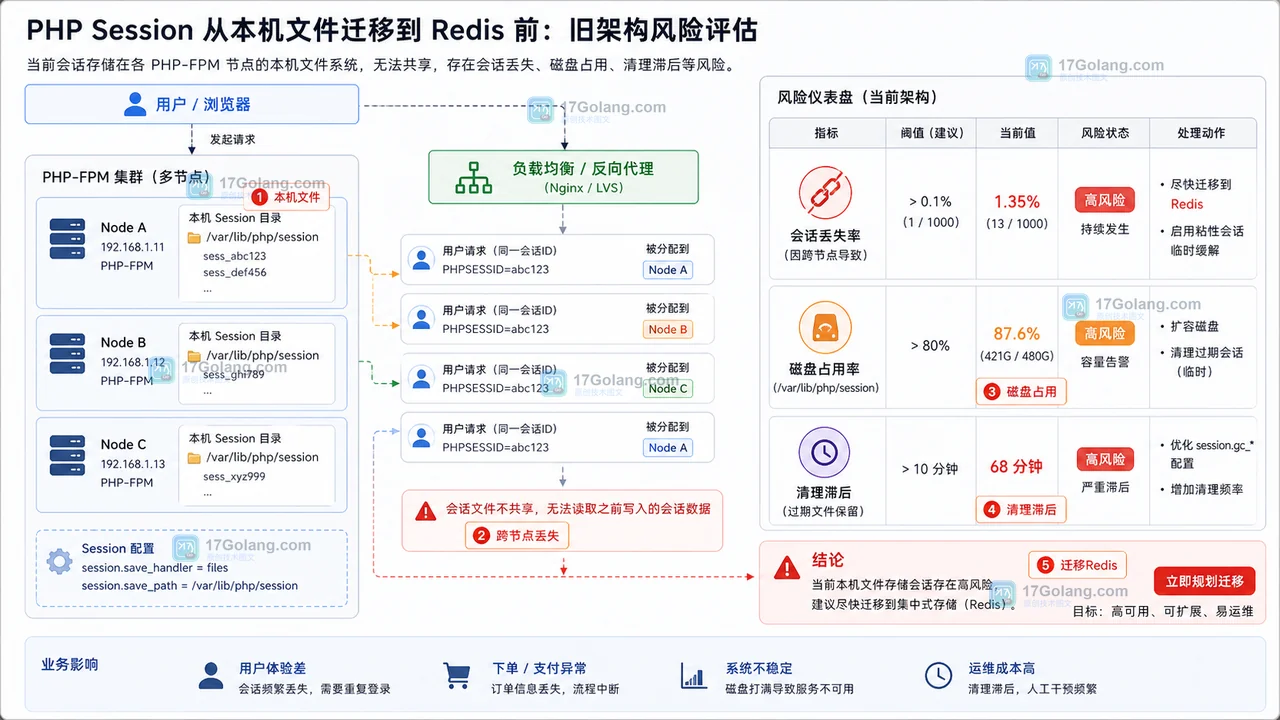
Task: Click the broken-link 会话丢失率 icon
Action: tap(825, 193)
